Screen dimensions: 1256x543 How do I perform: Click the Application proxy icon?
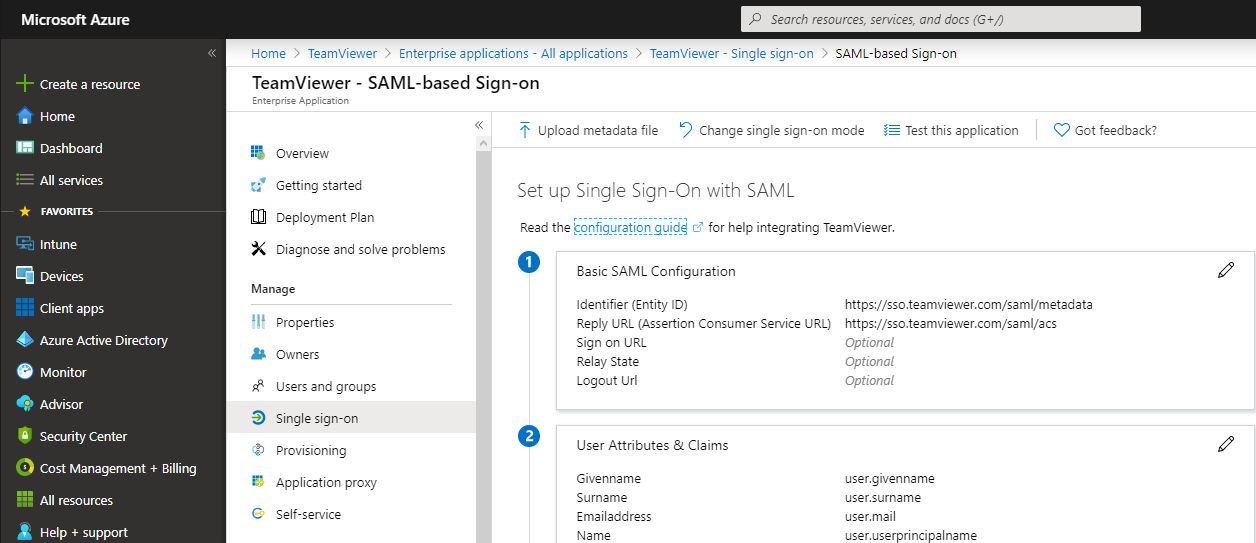pos(258,482)
